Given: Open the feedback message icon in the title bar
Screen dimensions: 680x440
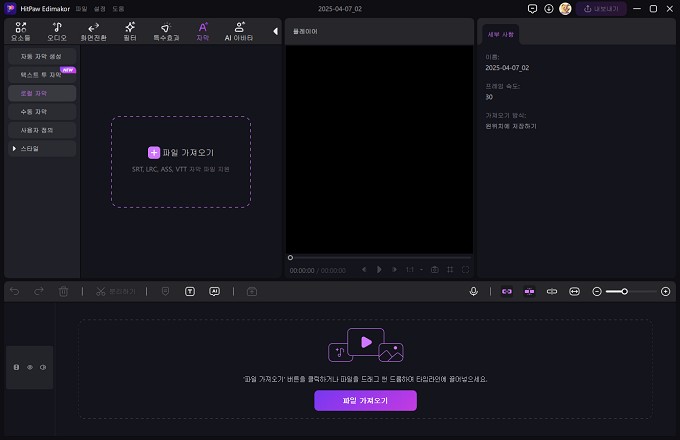Looking at the screenshot, I should coord(532,9).
